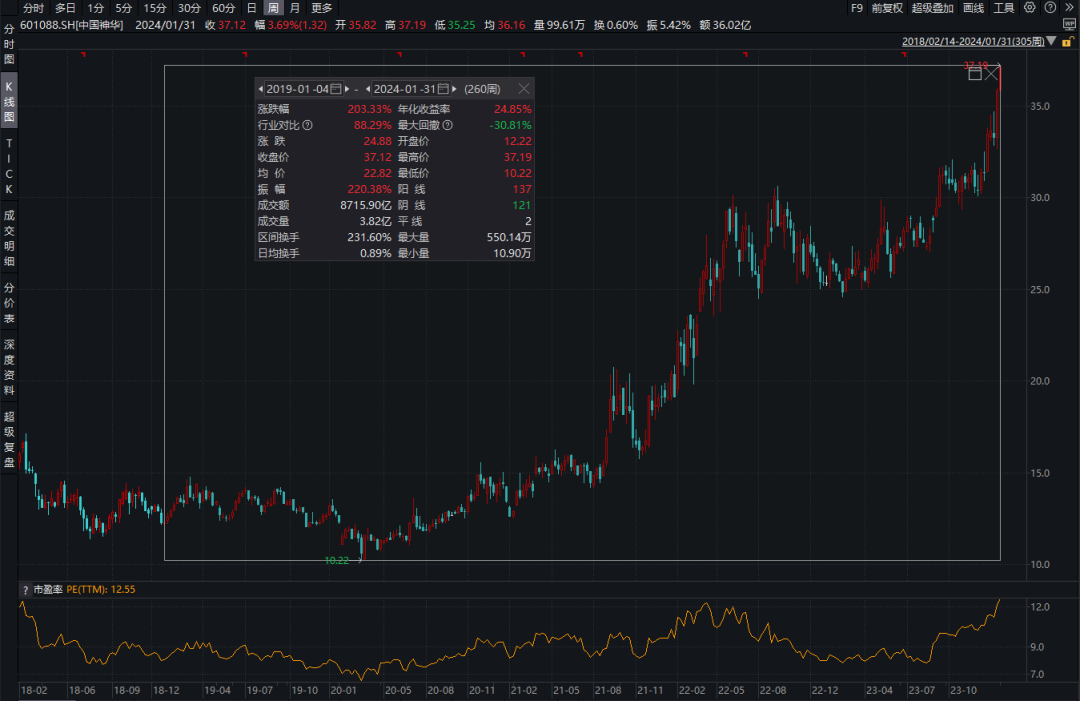
Task: Select the 日 daily period tab
Action: click(251, 8)
